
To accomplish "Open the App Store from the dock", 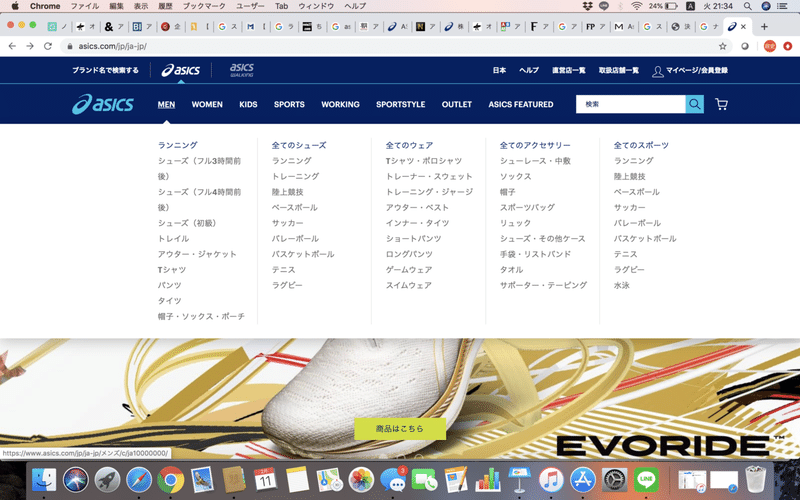I will (x=583, y=480).
